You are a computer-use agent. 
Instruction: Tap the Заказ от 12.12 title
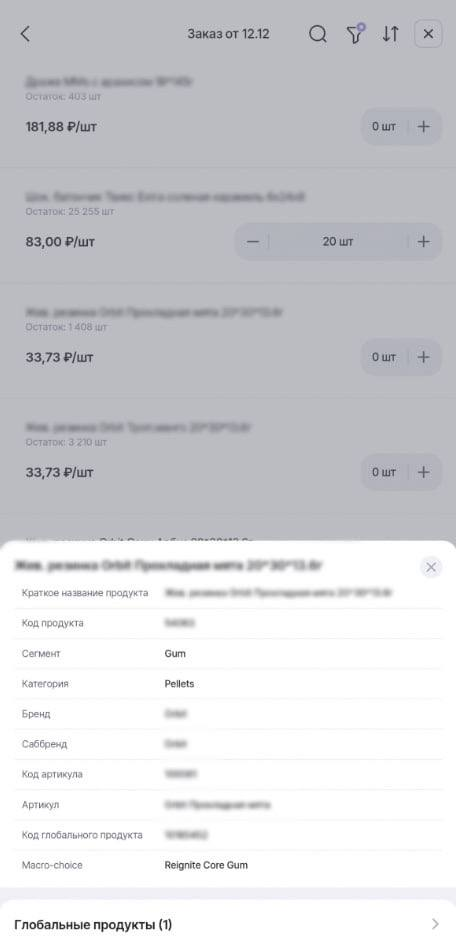point(228,34)
